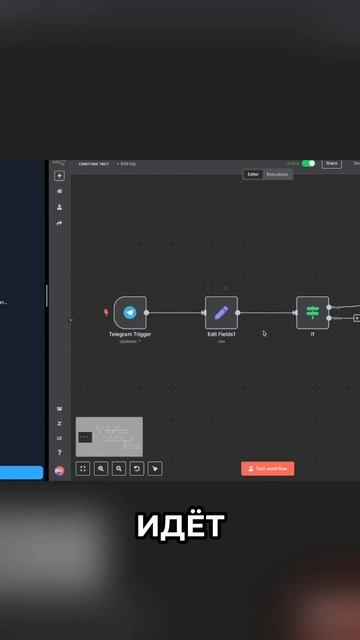The image size is (360, 640).
Task: Click the red lightning trigger icon
Action: pyautogui.click(x=106, y=313)
